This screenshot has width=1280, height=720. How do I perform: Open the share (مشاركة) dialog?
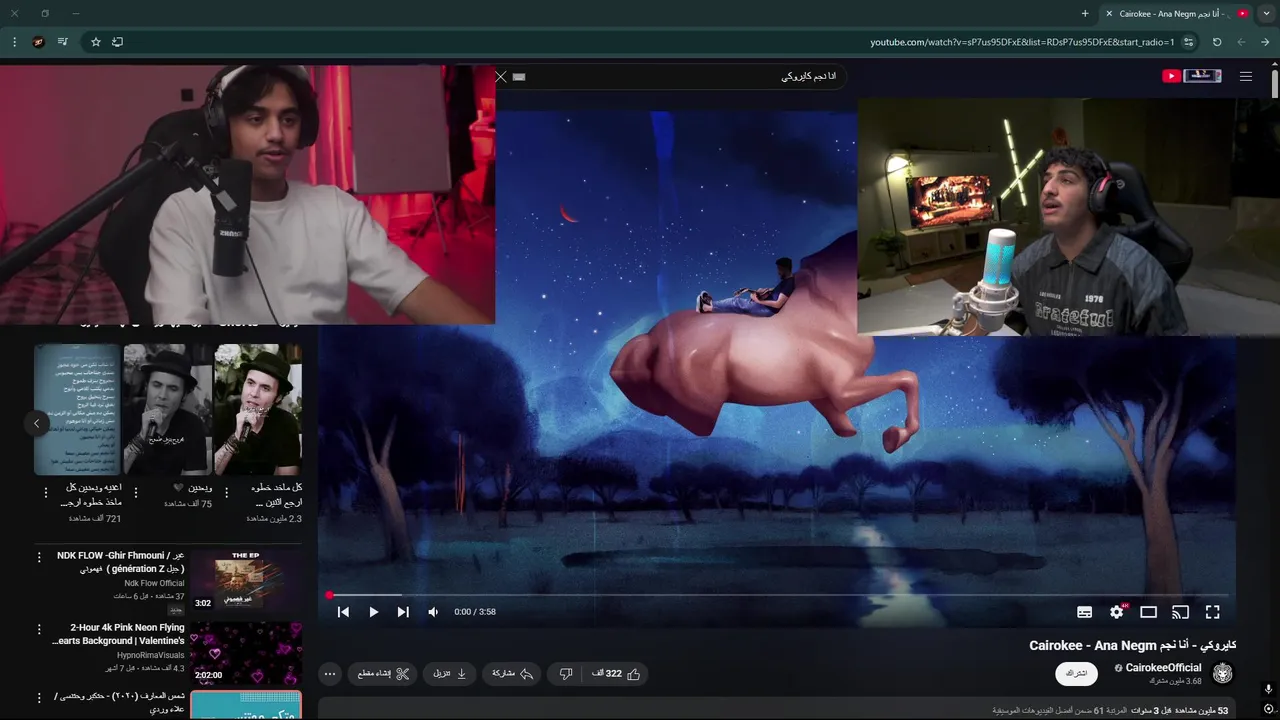[x=512, y=674]
